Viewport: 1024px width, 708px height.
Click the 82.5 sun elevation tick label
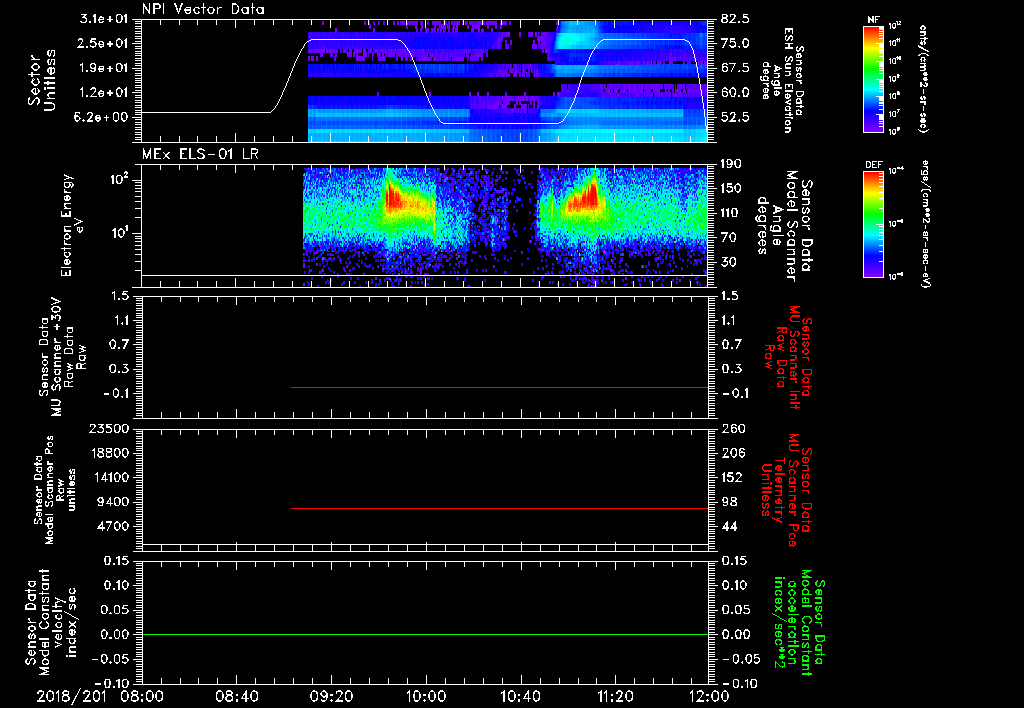click(735, 19)
